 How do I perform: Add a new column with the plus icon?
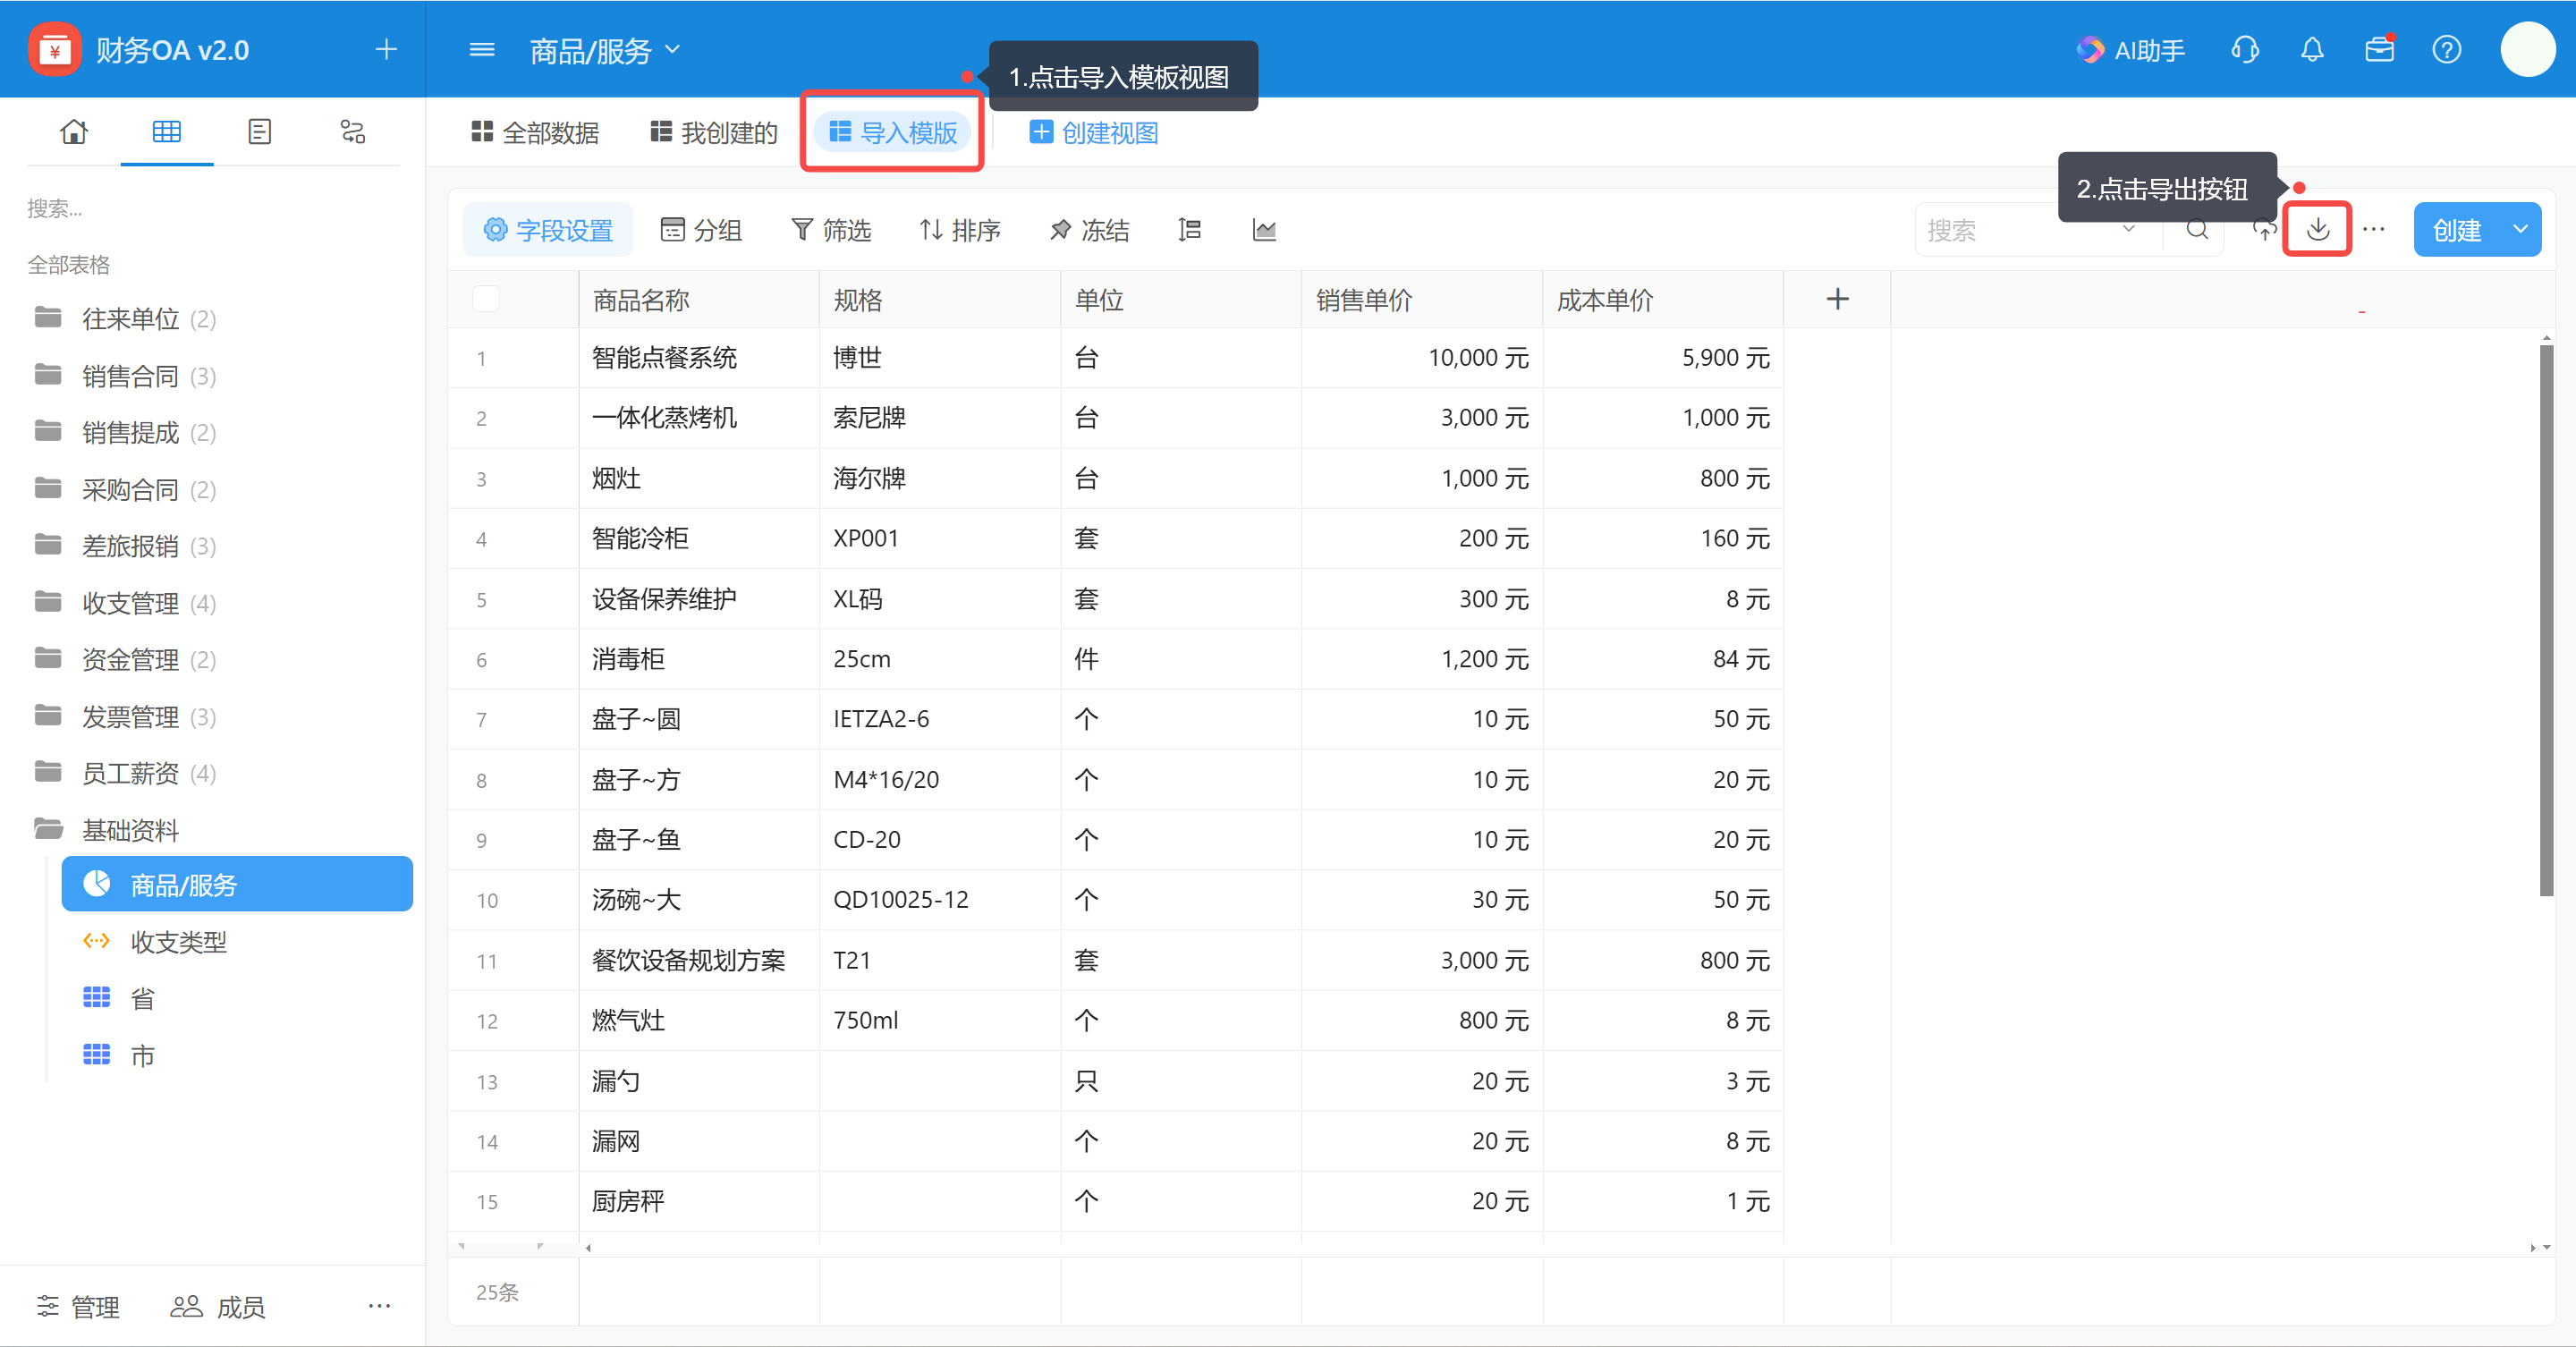1837,299
